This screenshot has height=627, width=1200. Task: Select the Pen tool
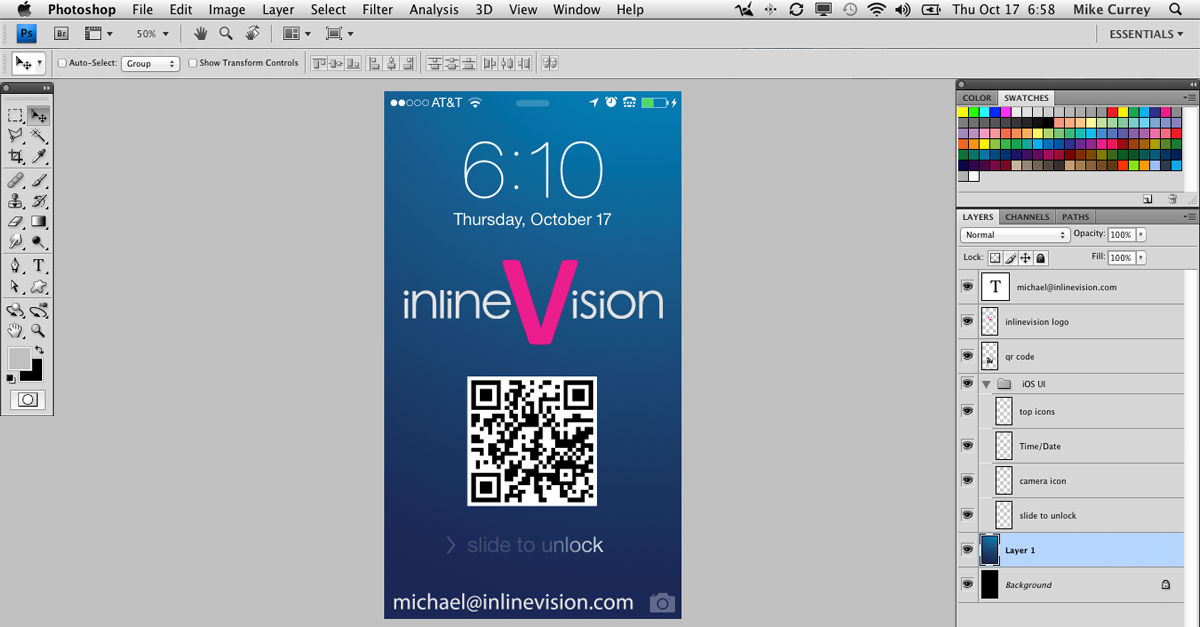pos(16,266)
